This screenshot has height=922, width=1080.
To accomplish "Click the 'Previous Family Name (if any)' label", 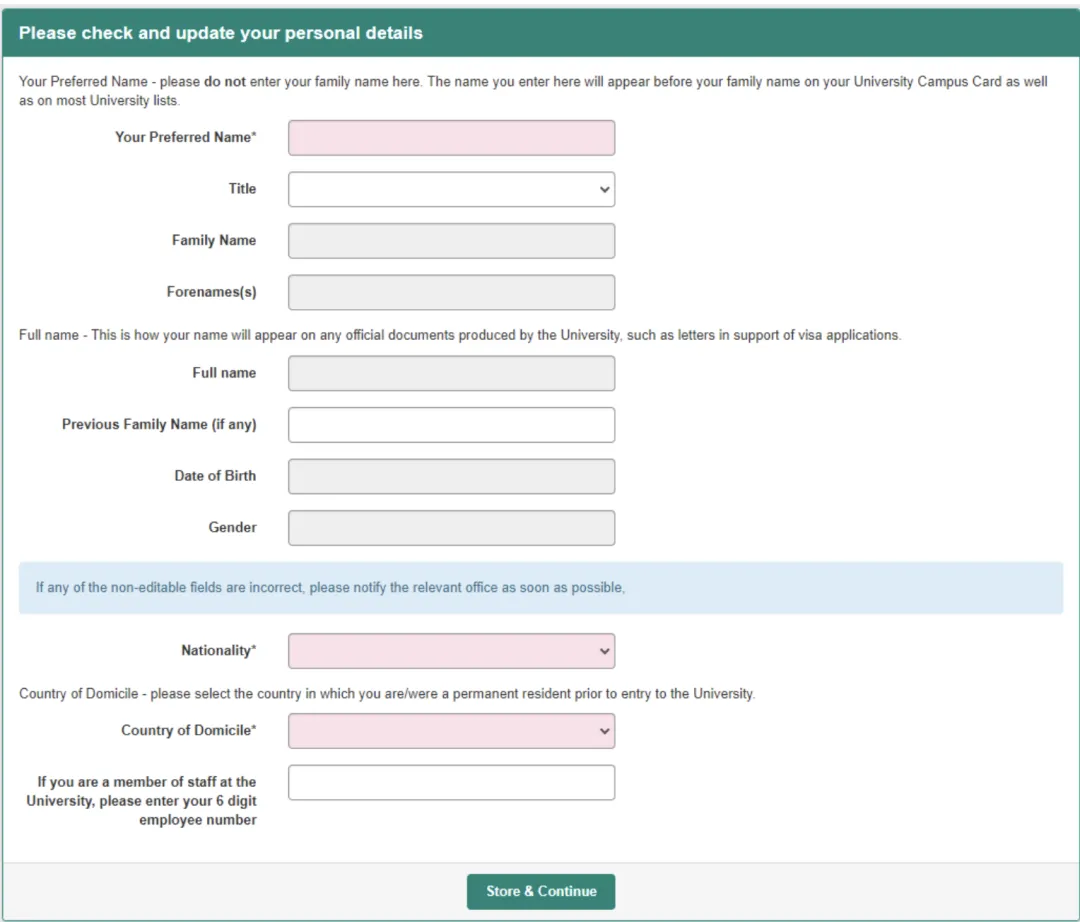I will [x=159, y=425].
